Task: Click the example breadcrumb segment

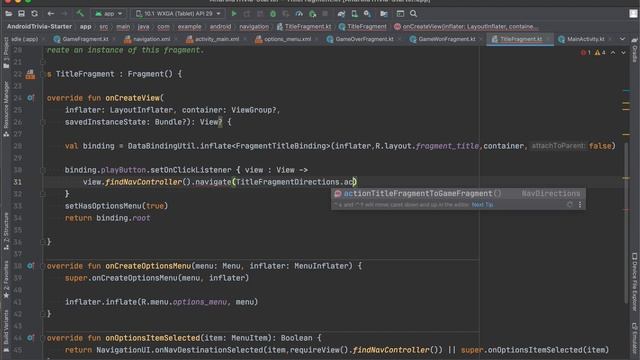Action: pyautogui.click(x=189, y=27)
